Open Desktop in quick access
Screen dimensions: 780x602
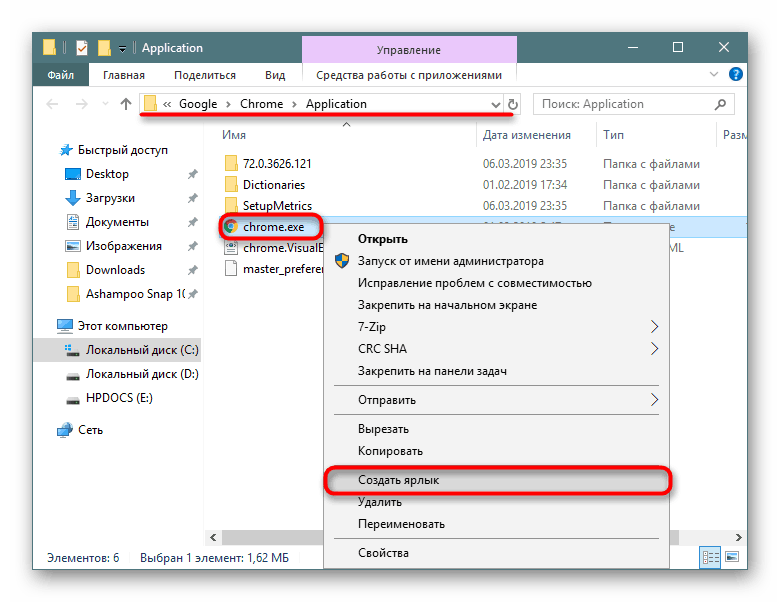click(107, 174)
